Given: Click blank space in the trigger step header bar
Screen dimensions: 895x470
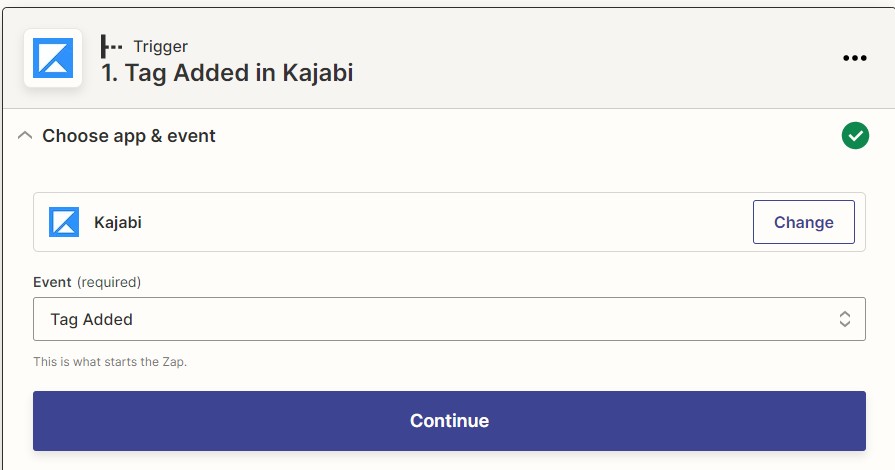Looking at the screenshot, I should coord(594,58).
